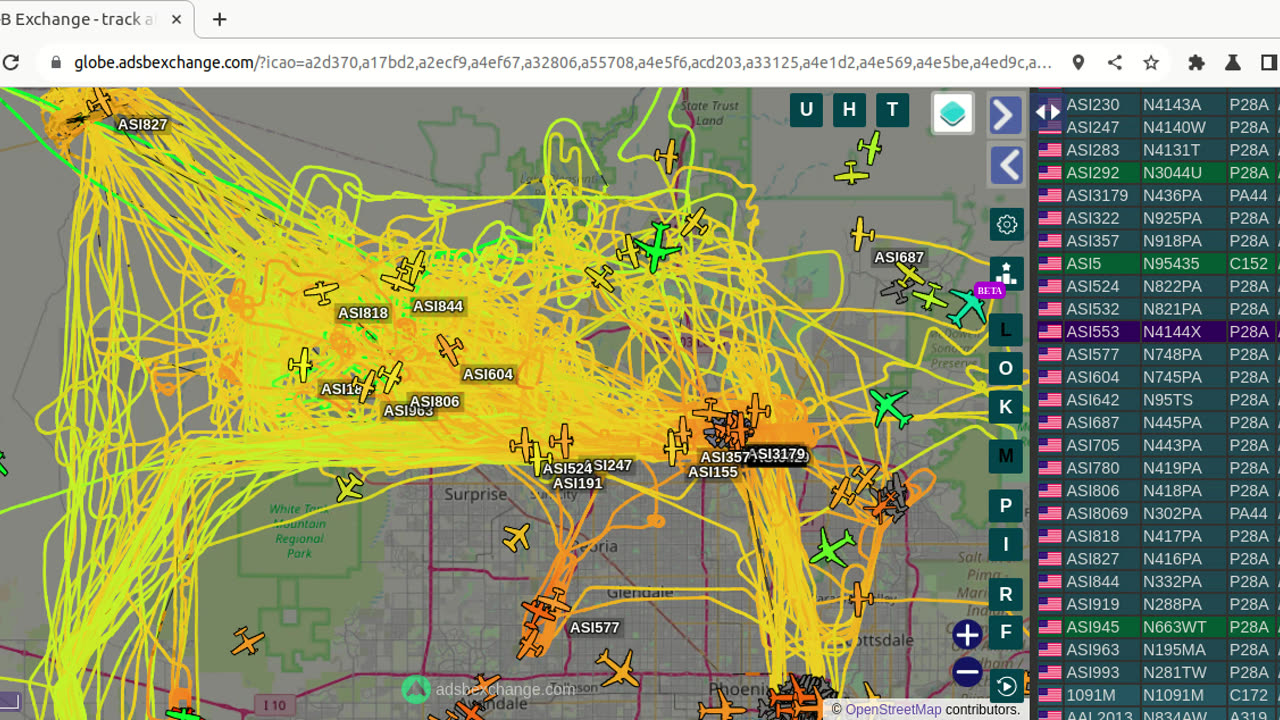Click the ASI844 aircraft label on map
The image size is (1280, 720).
[438, 306]
